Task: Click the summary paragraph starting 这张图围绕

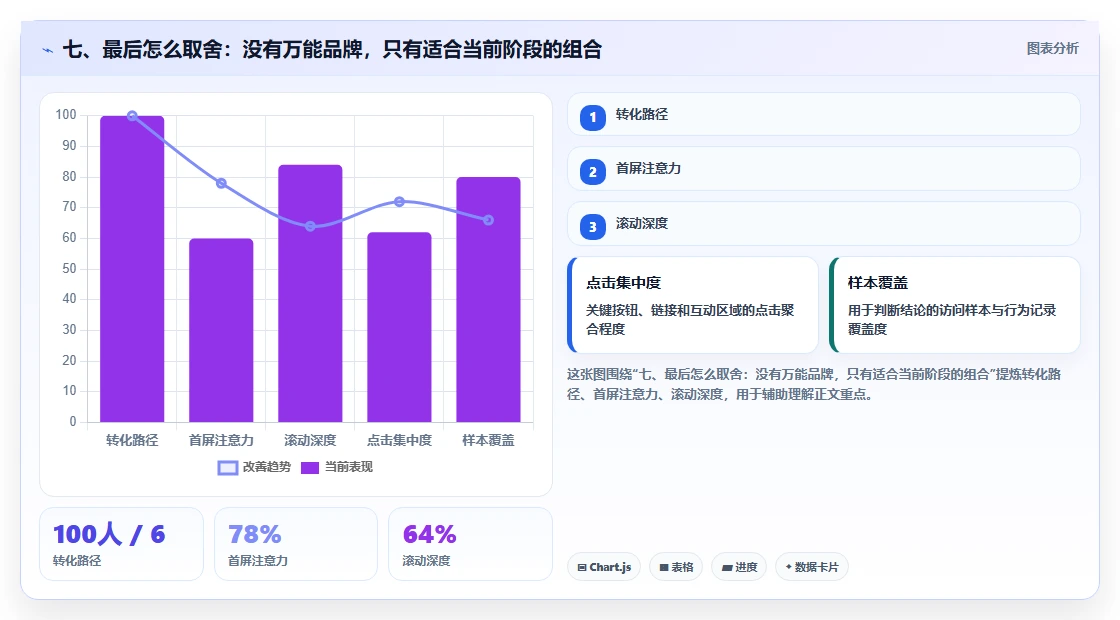Action: tap(814, 384)
